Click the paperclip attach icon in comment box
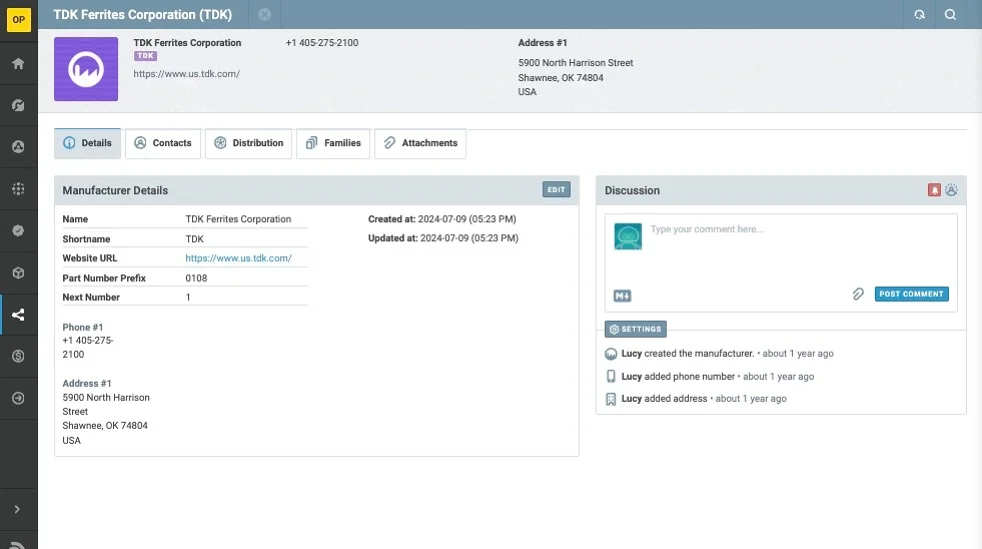982x549 pixels. pos(857,294)
